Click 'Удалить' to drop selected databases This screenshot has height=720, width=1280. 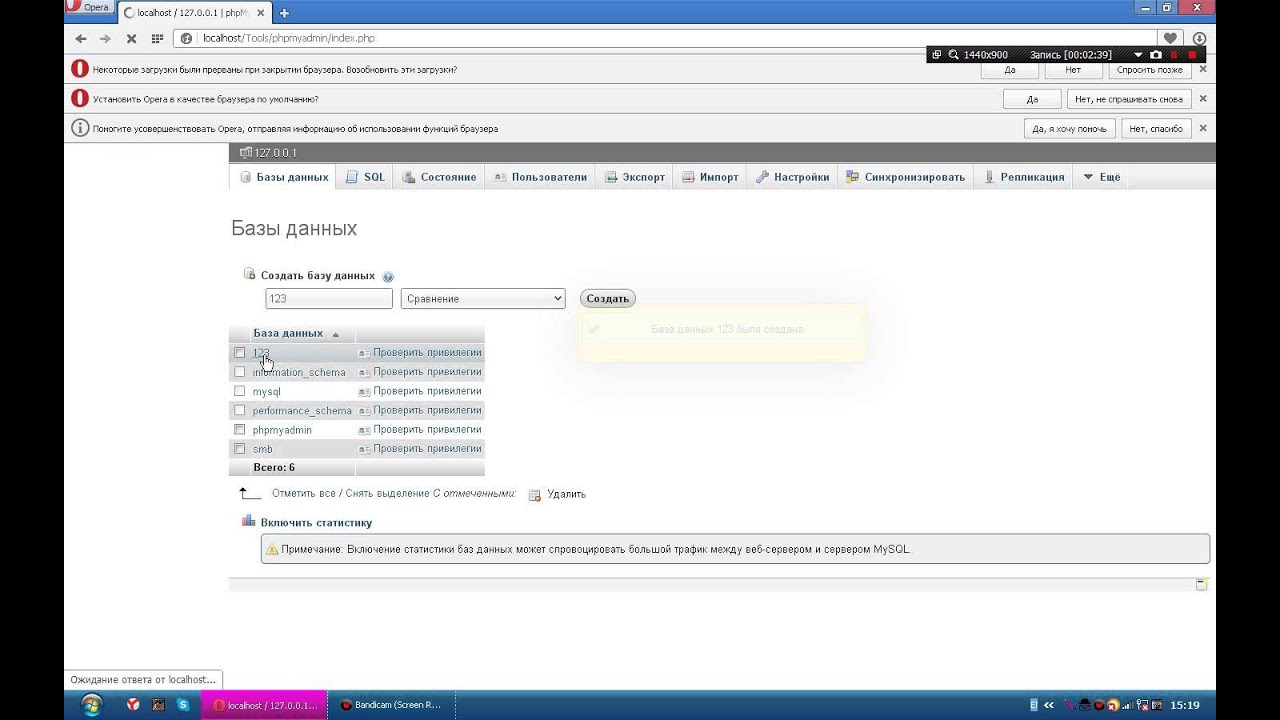click(566, 494)
